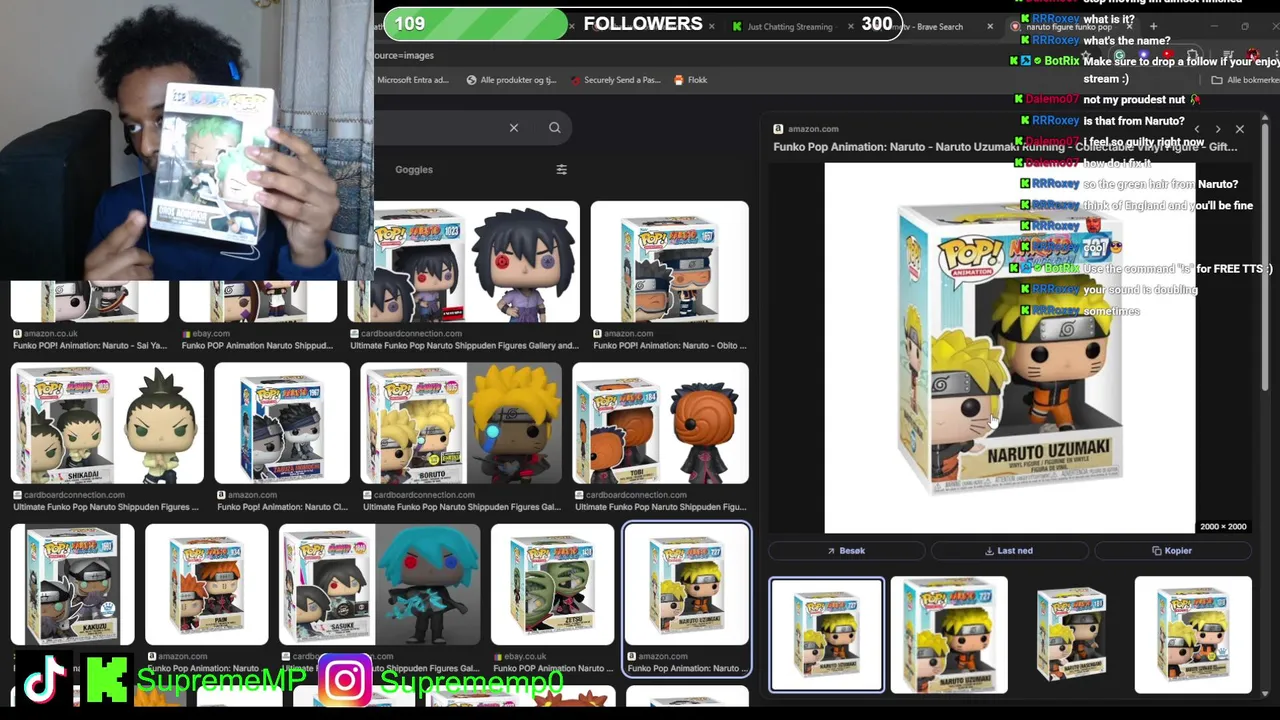
Task: Open the Funko Pop Animation Naruto title link
Action: (x=1005, y=147)
